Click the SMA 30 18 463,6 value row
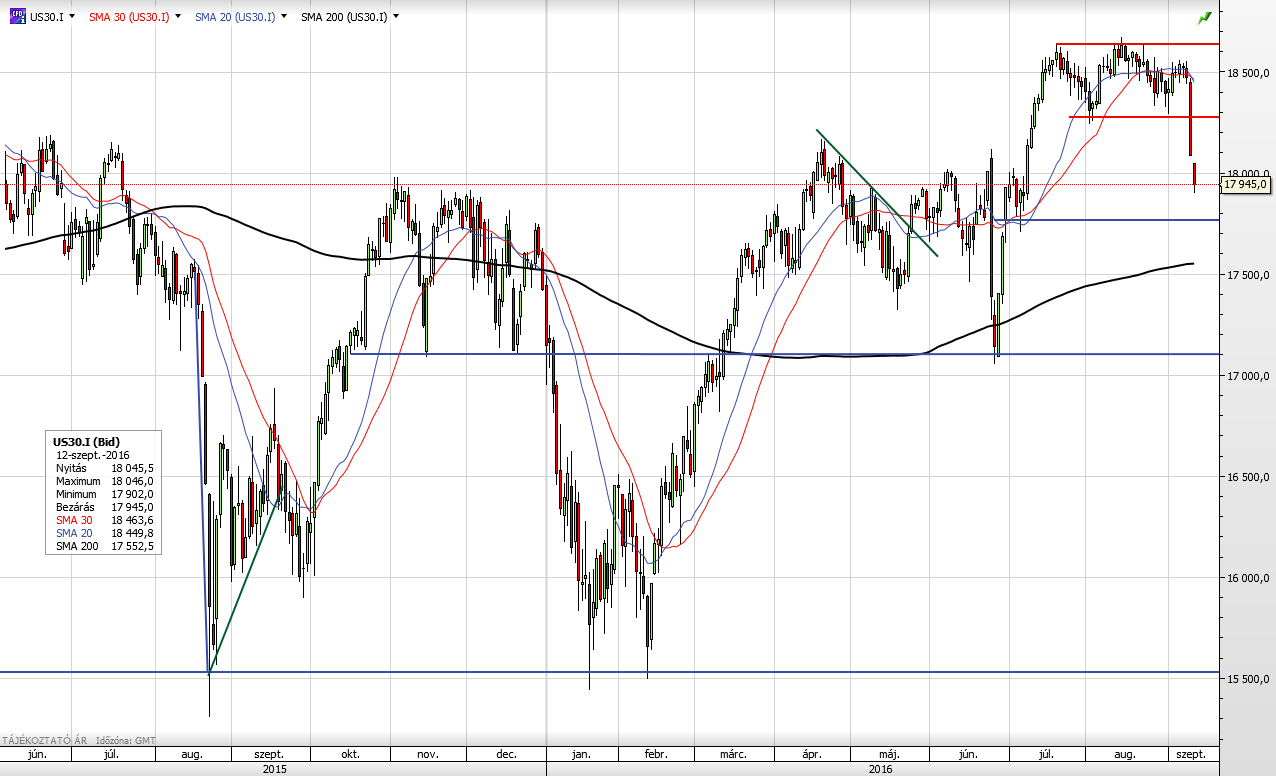 pyautogui.click(x=103, y=520)
